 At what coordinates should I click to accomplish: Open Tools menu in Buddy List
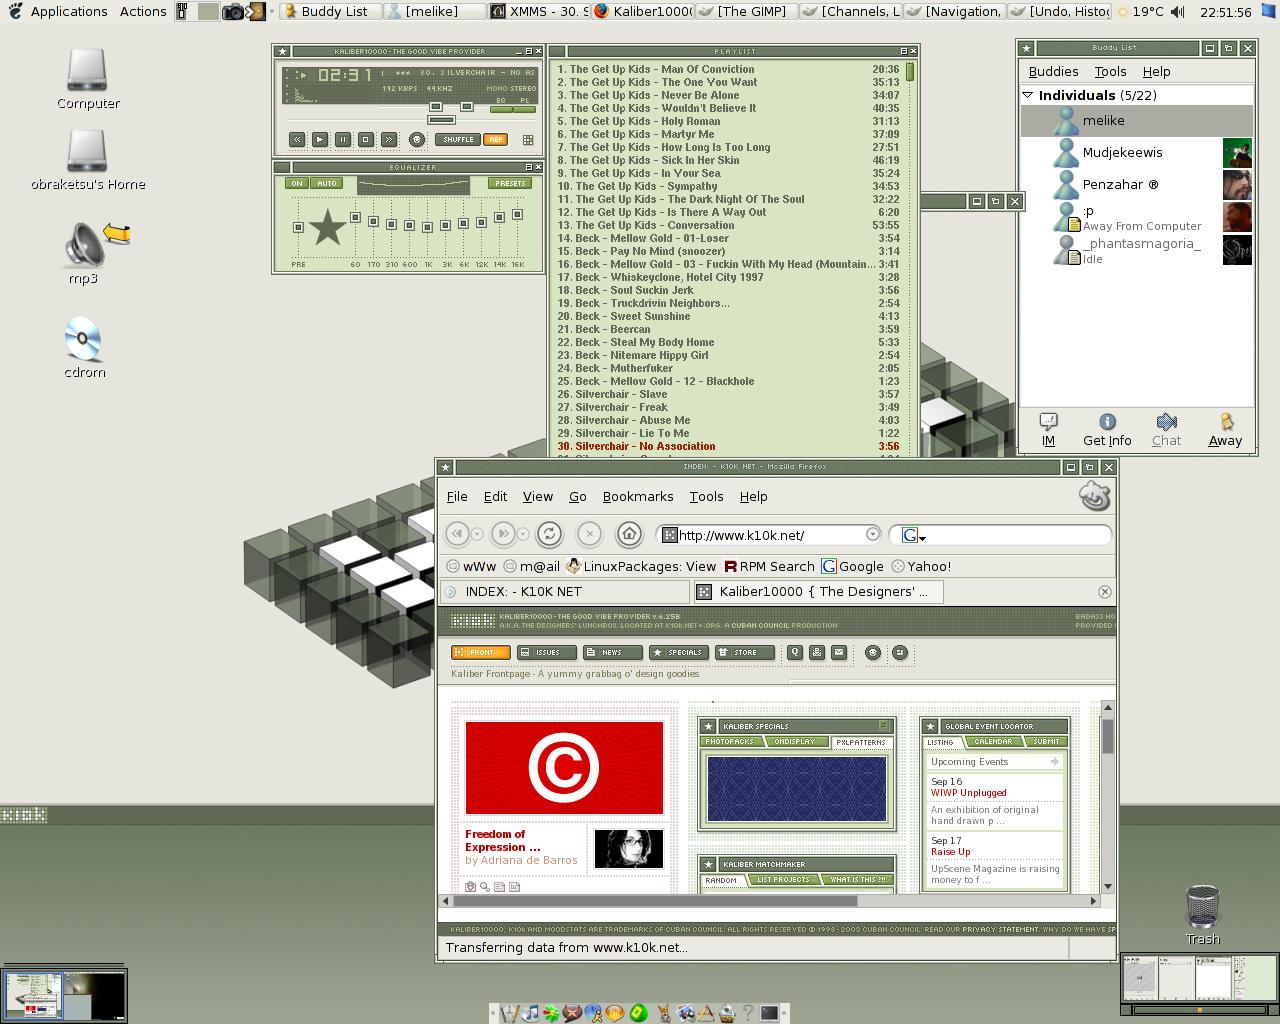[1110, 72]
